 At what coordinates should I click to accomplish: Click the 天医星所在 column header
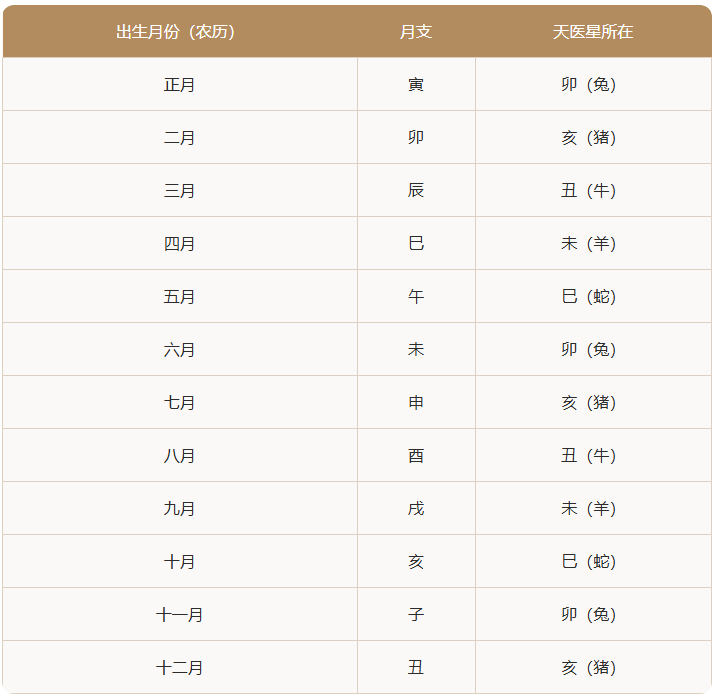(x=593, y=32)
